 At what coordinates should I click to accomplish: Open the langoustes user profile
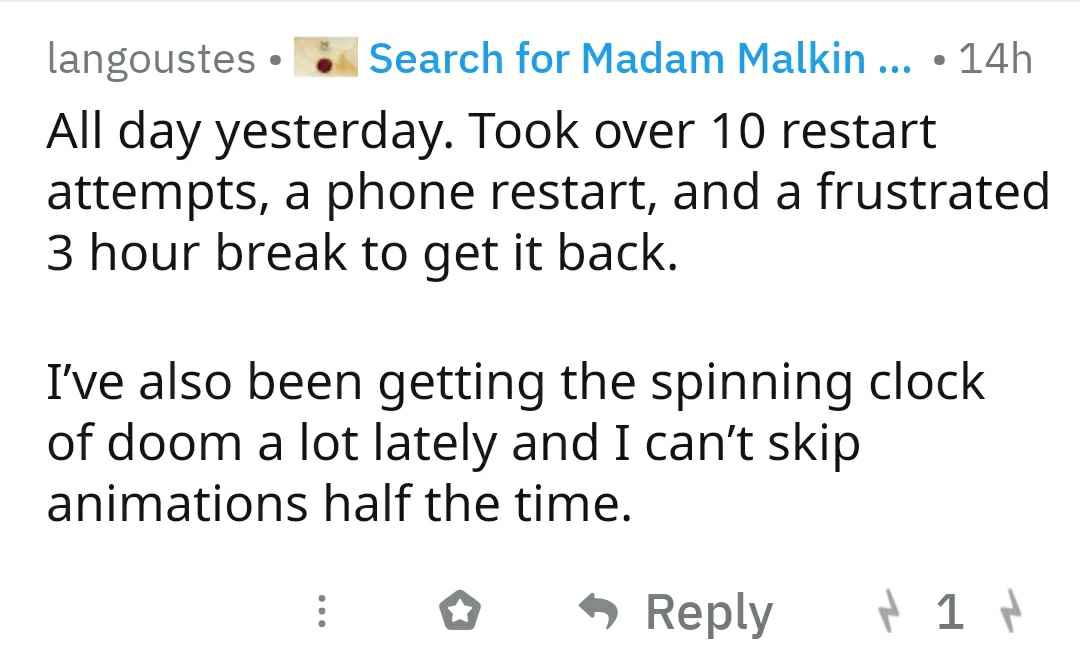pyautogui.click(x=150, y=60)
